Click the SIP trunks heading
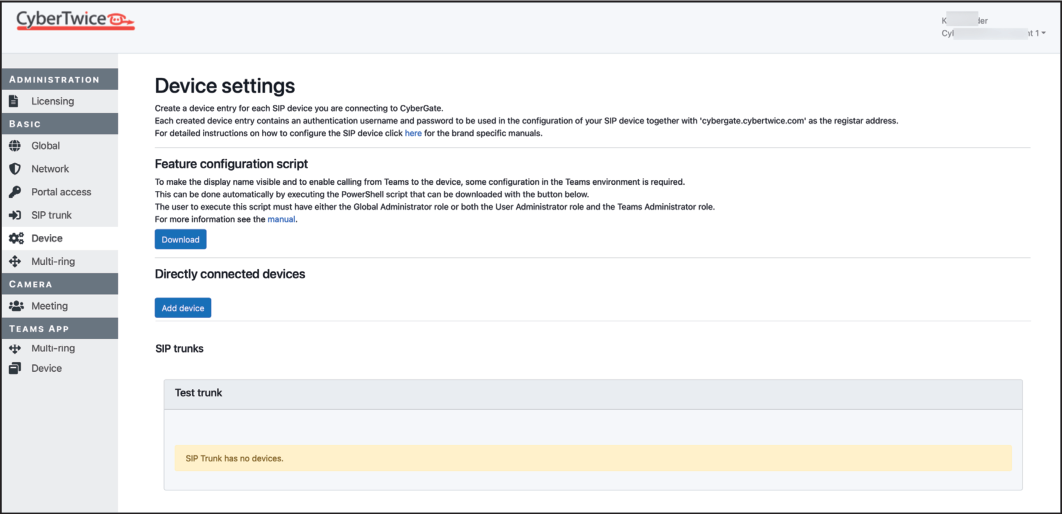The height and width of the screenshot is (514, 1062). (x=179, y=349)
